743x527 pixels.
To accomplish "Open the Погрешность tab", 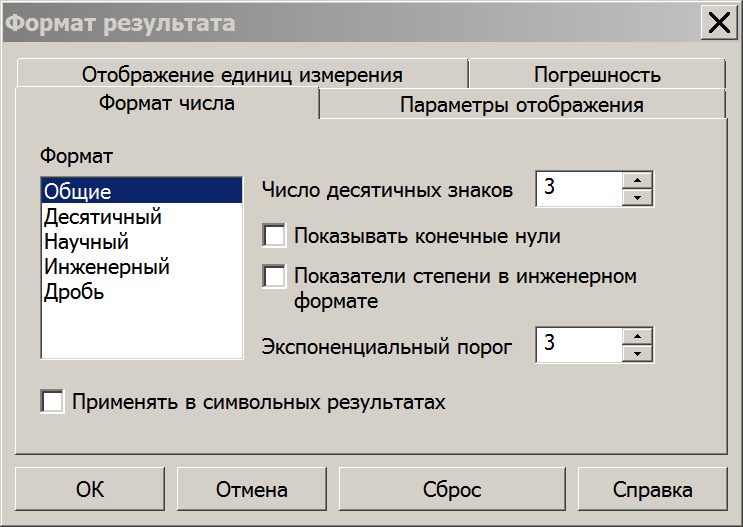I will click(597, 74).
